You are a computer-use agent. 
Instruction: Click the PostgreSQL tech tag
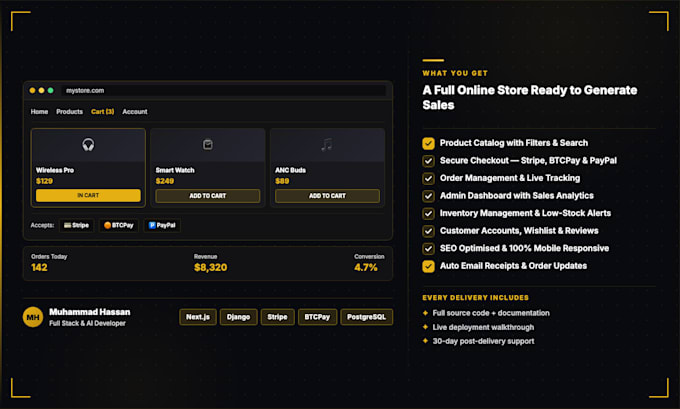click(x=366, y=317)
